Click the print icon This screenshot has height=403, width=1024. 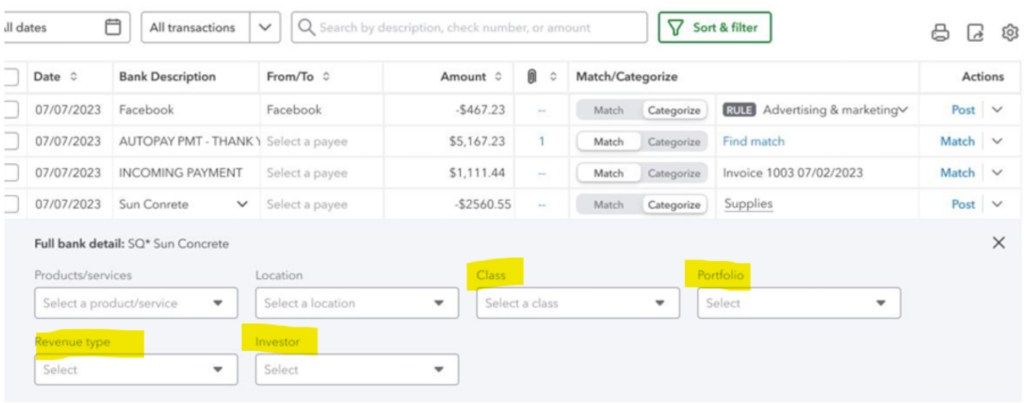pyautogui.click(x=940, y=33)
